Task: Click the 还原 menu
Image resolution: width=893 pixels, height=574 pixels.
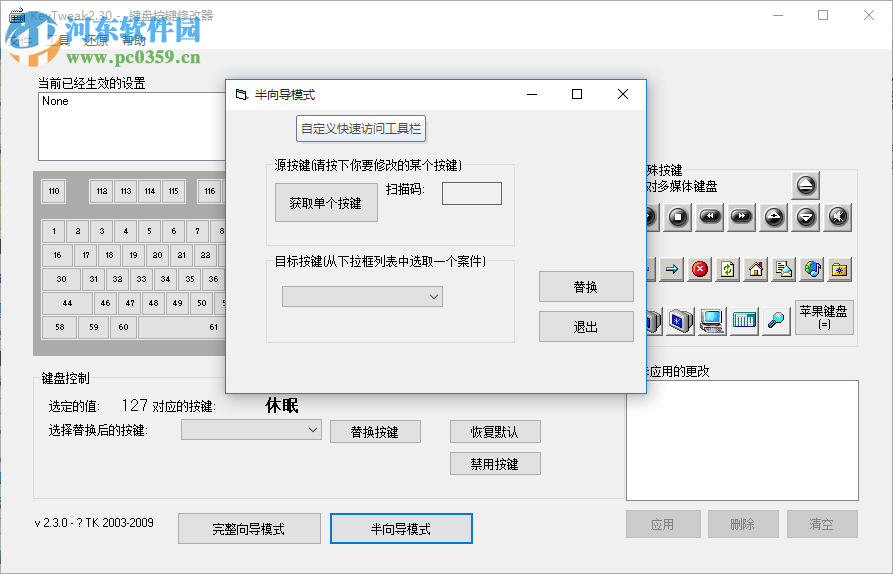Action: (96, 40)
